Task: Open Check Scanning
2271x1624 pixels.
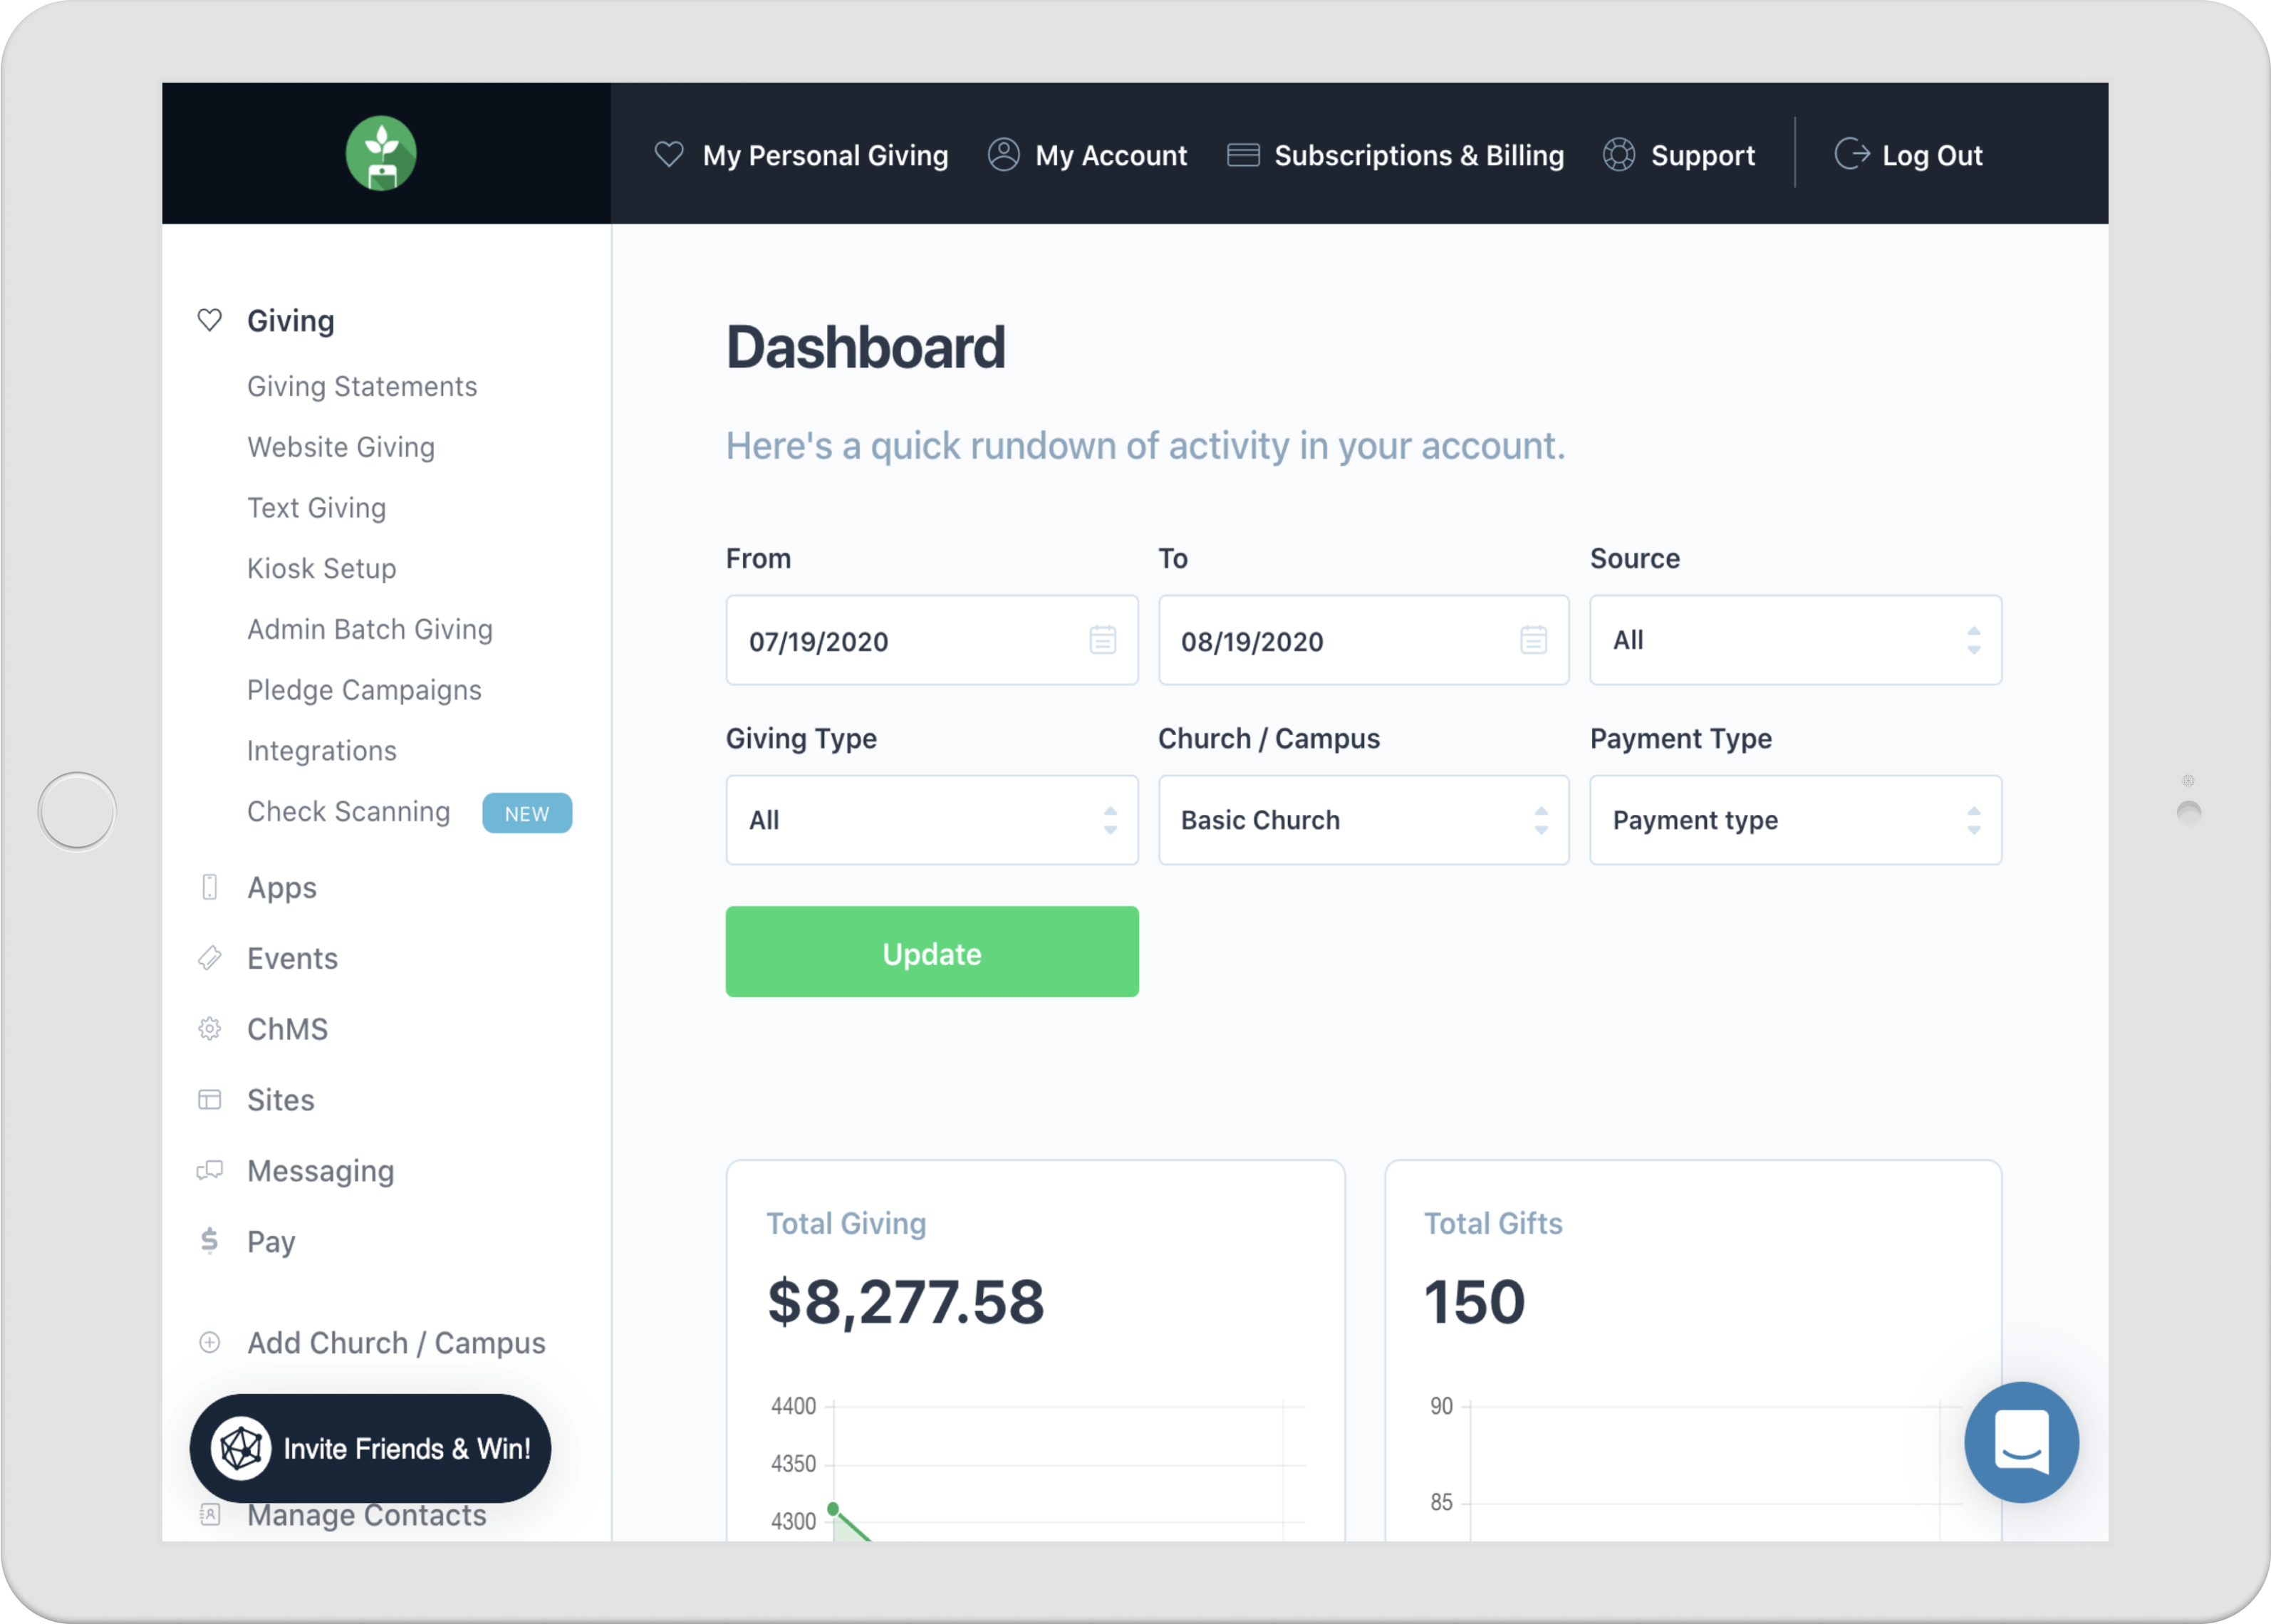Action: point(348,811)
